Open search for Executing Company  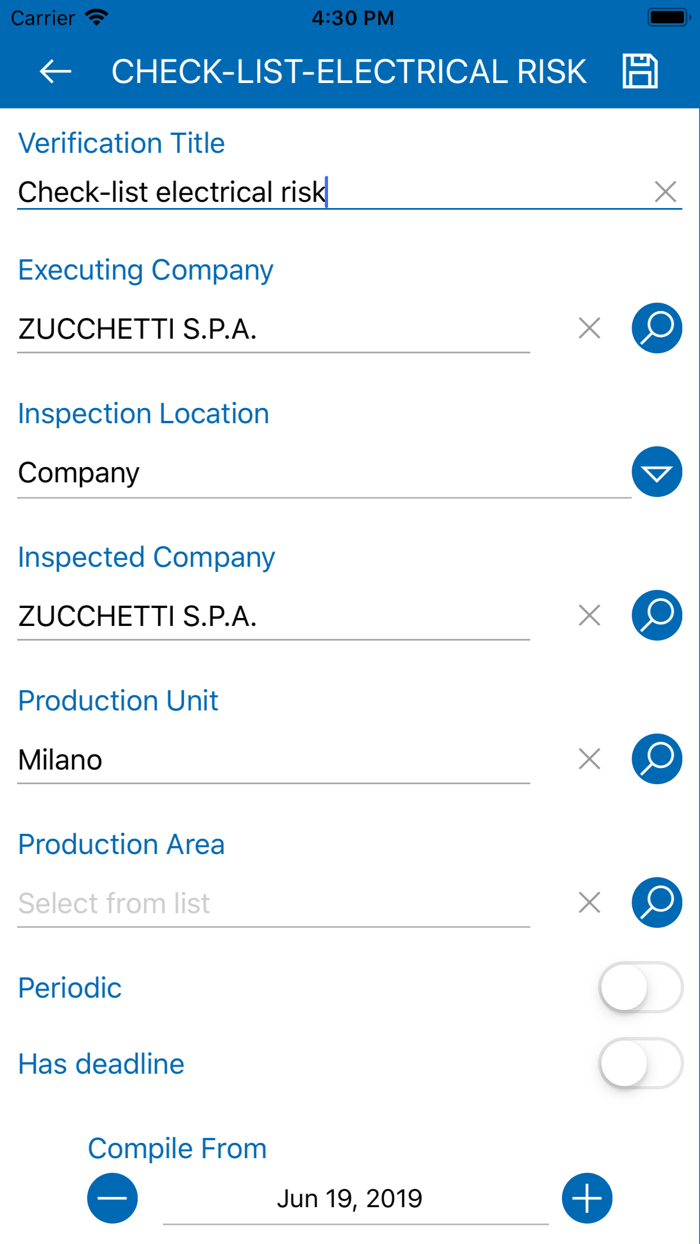(x=656, y=328)
